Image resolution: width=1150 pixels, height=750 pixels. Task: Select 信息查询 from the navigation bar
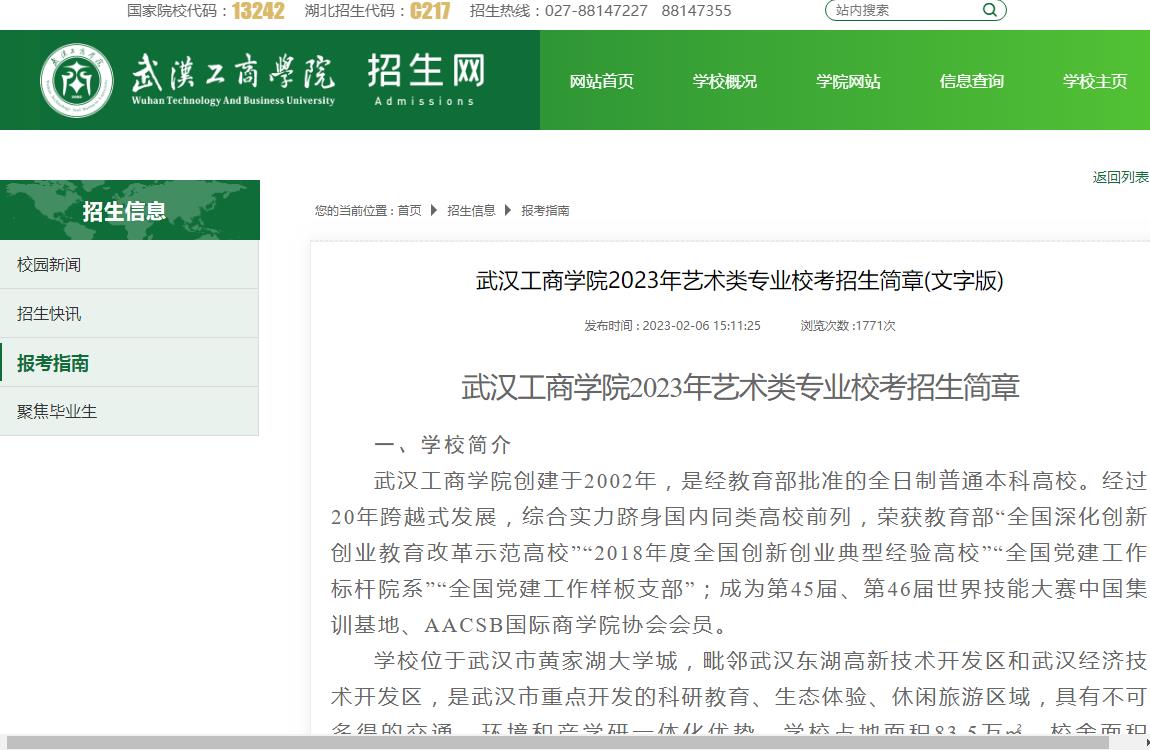(971, 81)
